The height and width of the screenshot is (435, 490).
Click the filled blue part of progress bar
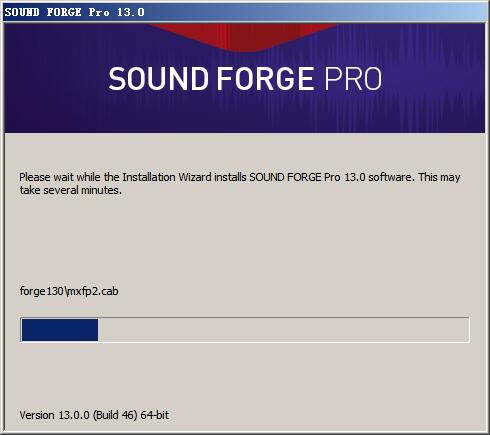point(60,330)
